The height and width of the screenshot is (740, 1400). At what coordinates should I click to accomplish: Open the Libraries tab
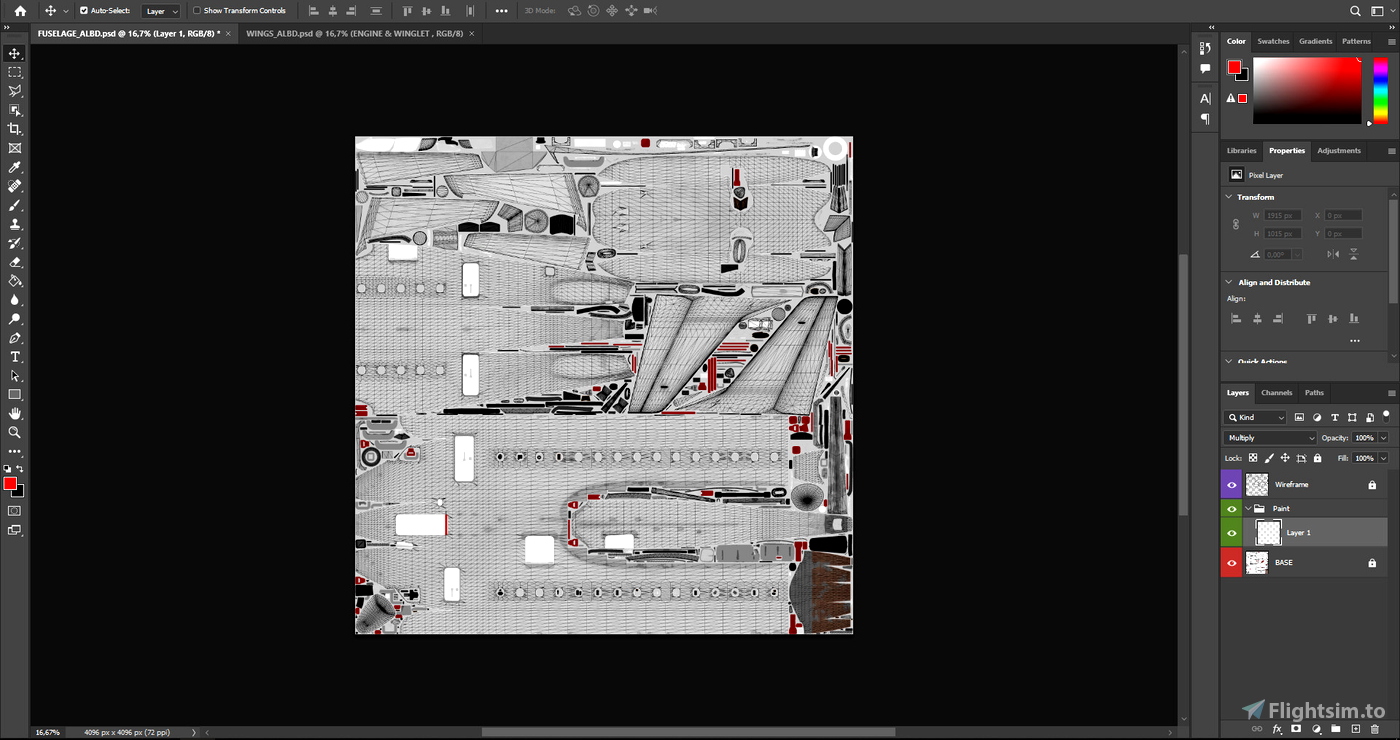pos(1241,151)
